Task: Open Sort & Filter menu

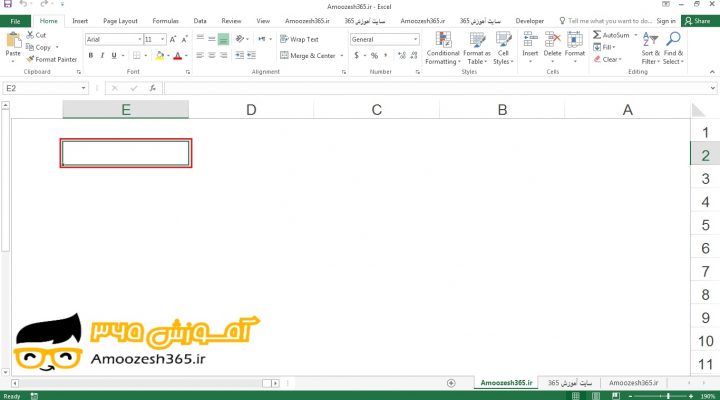Action: coord(650,48)
